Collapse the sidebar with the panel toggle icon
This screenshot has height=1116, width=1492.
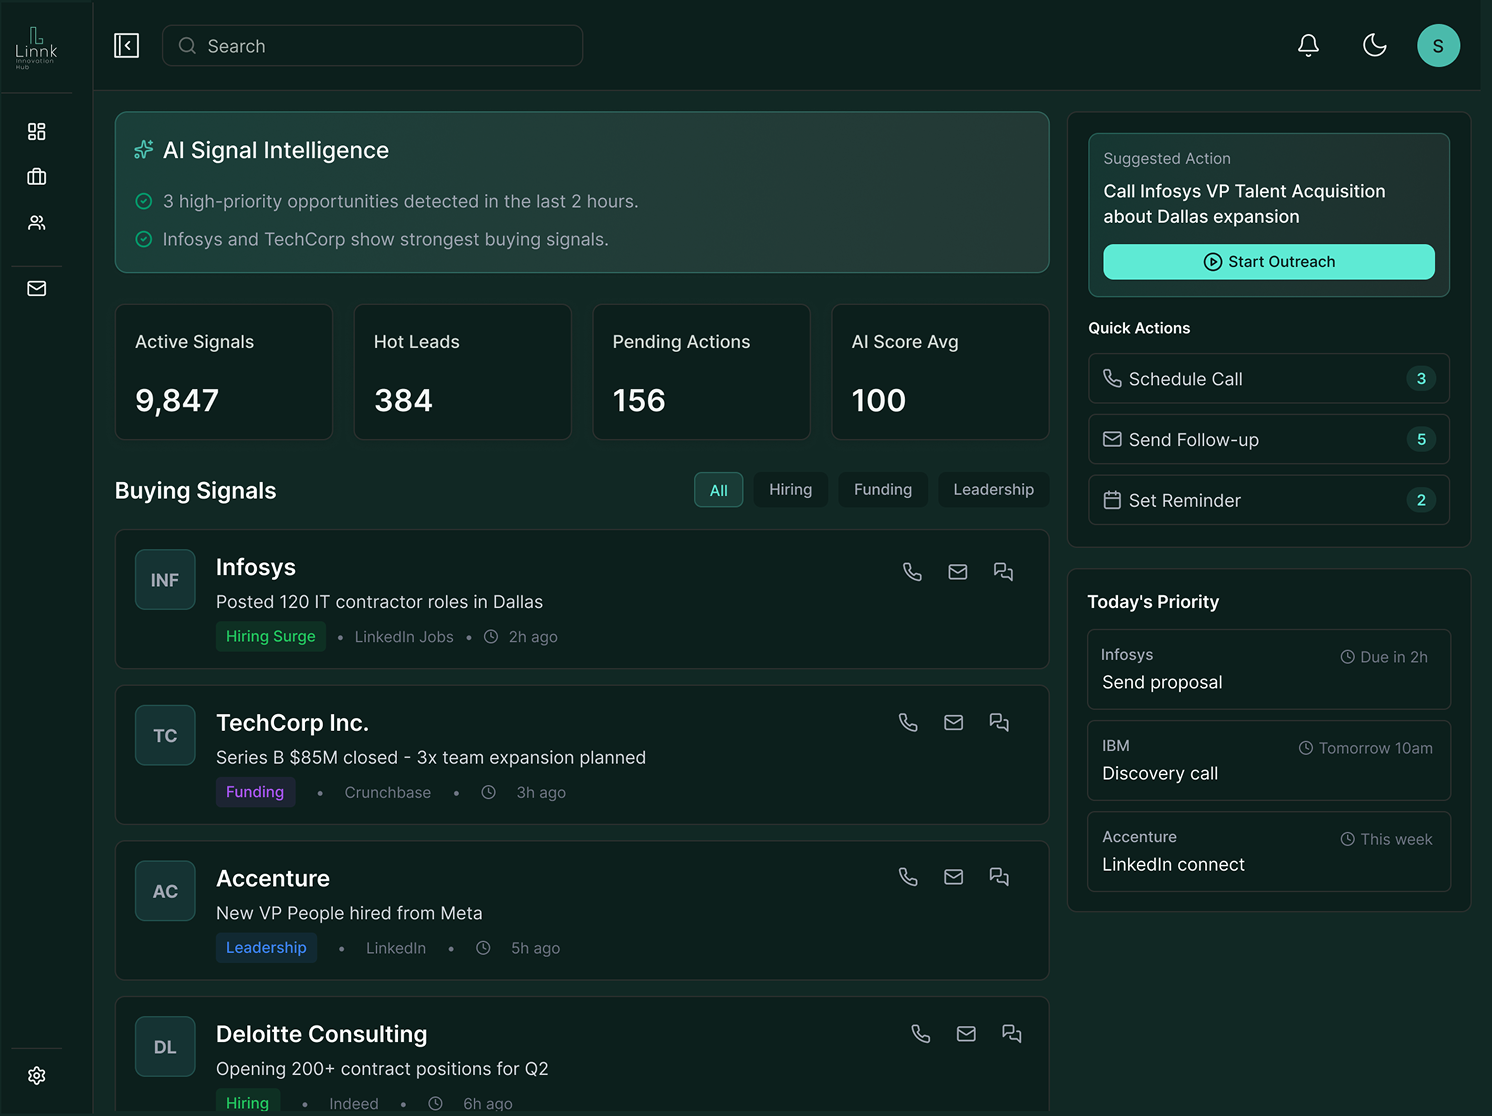[x=127, y=46]
